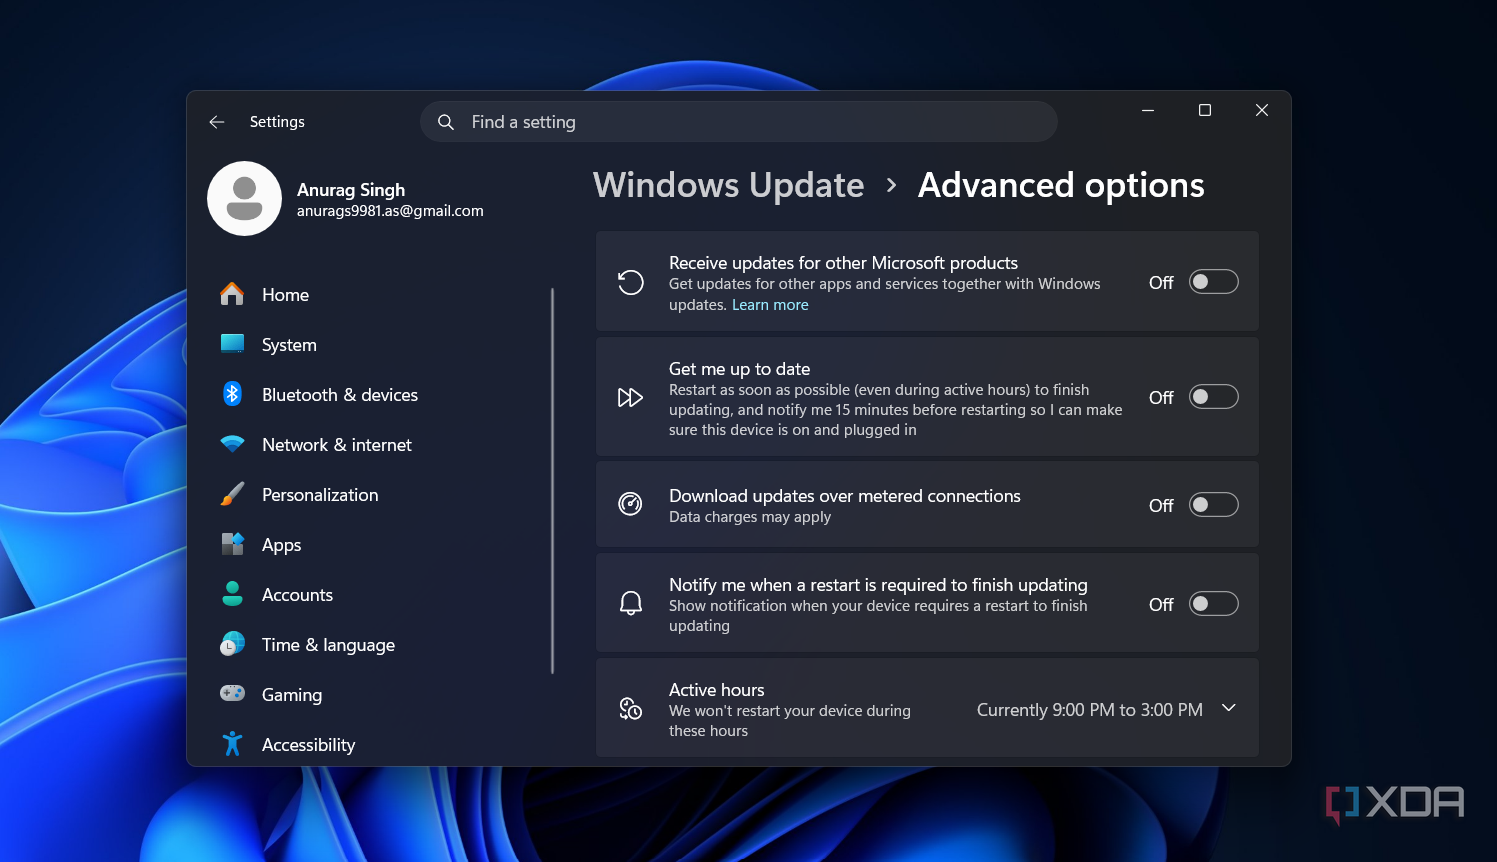Click the Anurag Singh account name
The height and width of the screenshot is (862, 1497).
click(x=351, y=189)
